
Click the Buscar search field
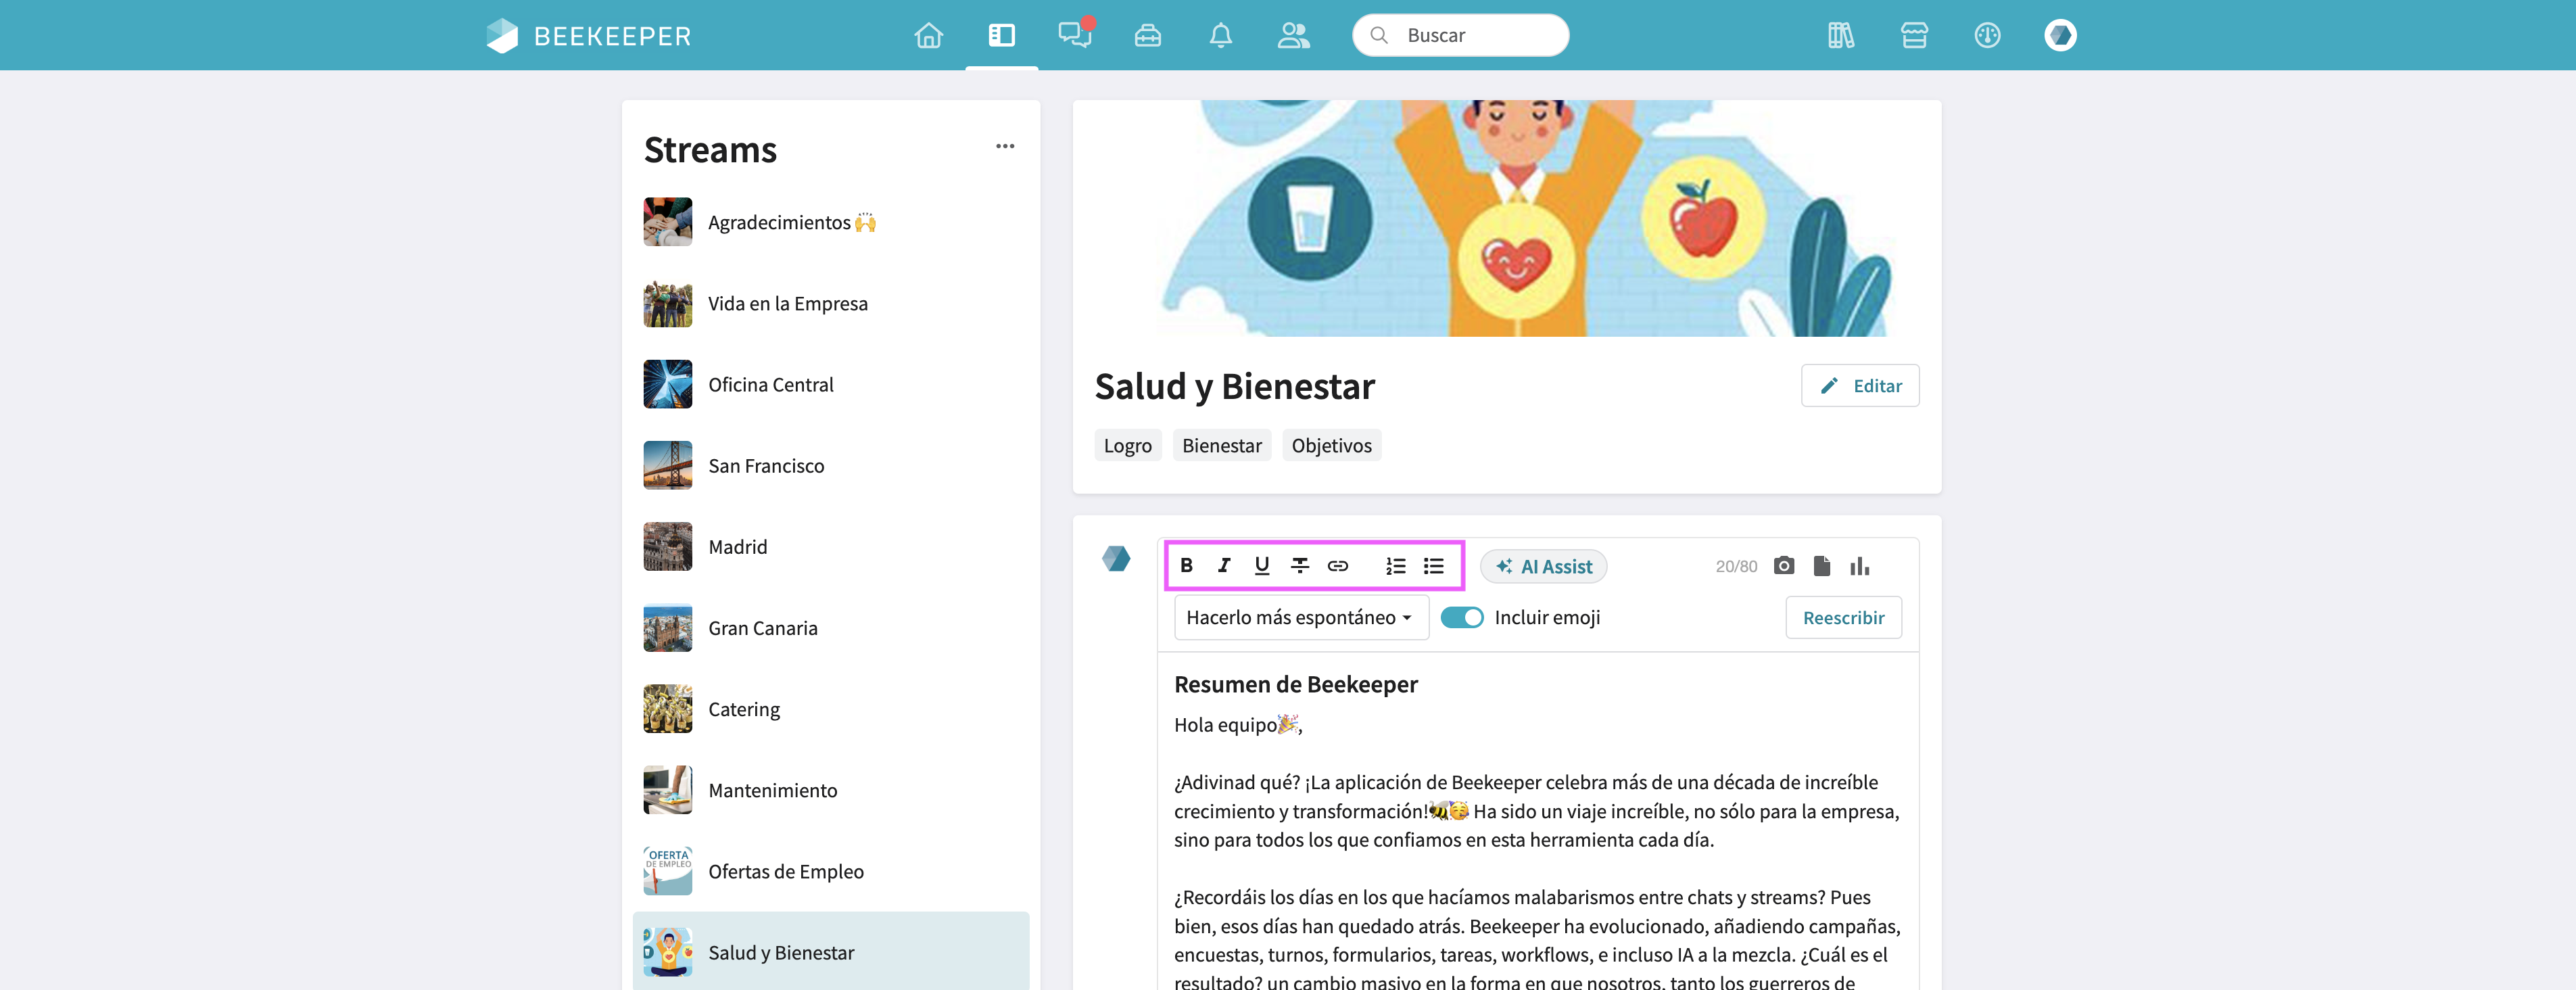[x=1460, y=35]
